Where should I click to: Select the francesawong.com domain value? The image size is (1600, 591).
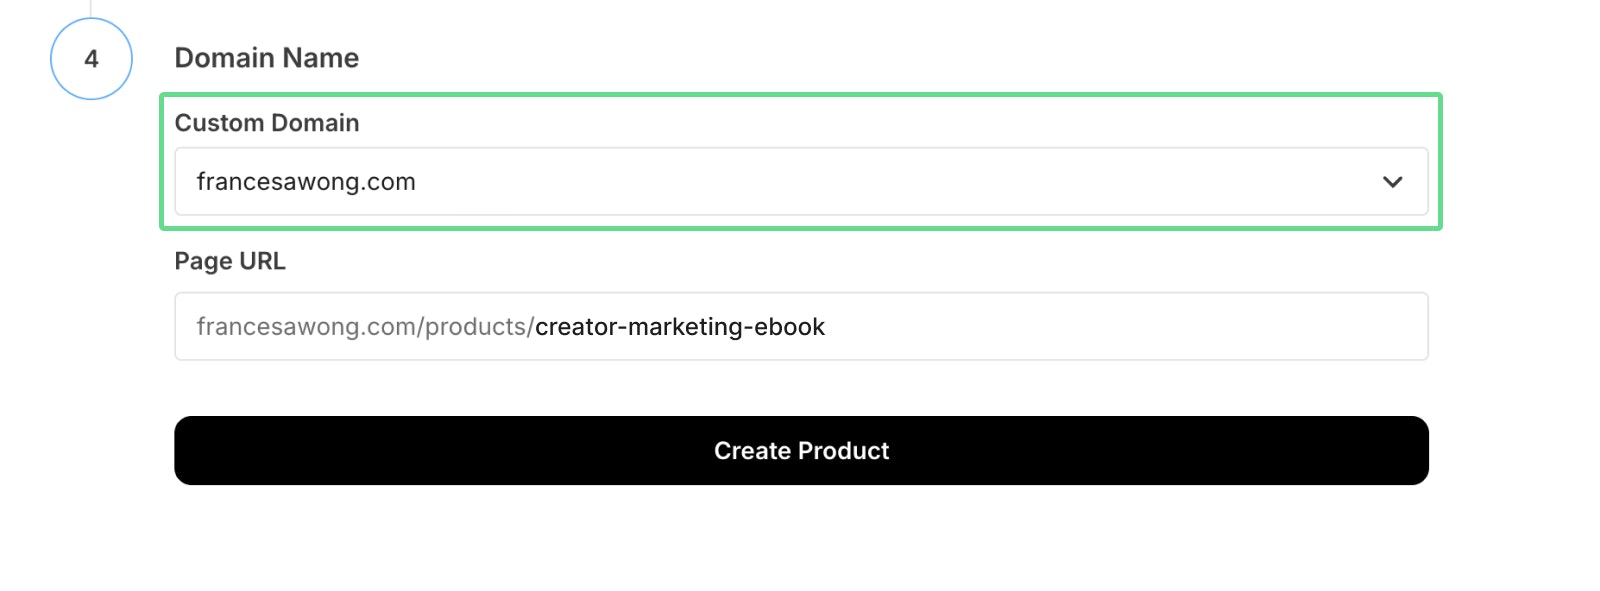pyautogui.click(x=306, y=182)
